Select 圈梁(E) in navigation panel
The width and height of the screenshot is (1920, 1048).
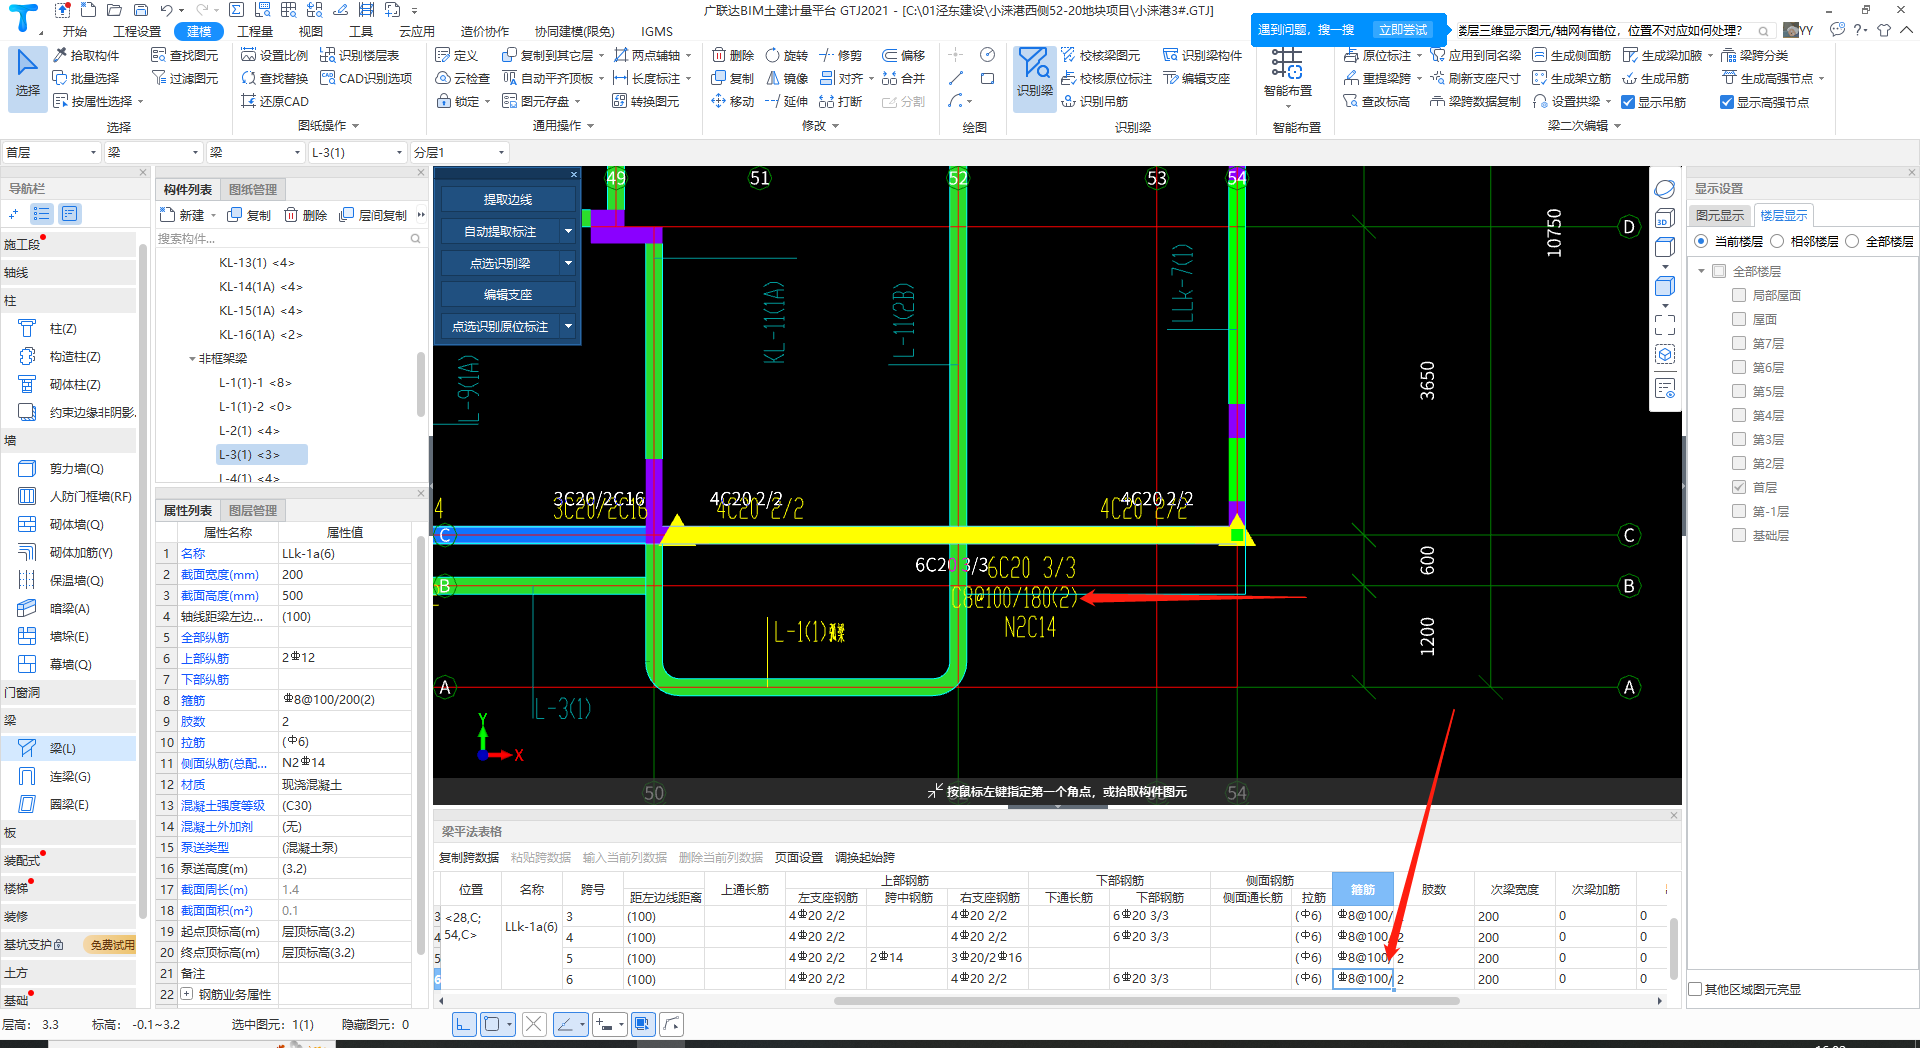point(69,804)
